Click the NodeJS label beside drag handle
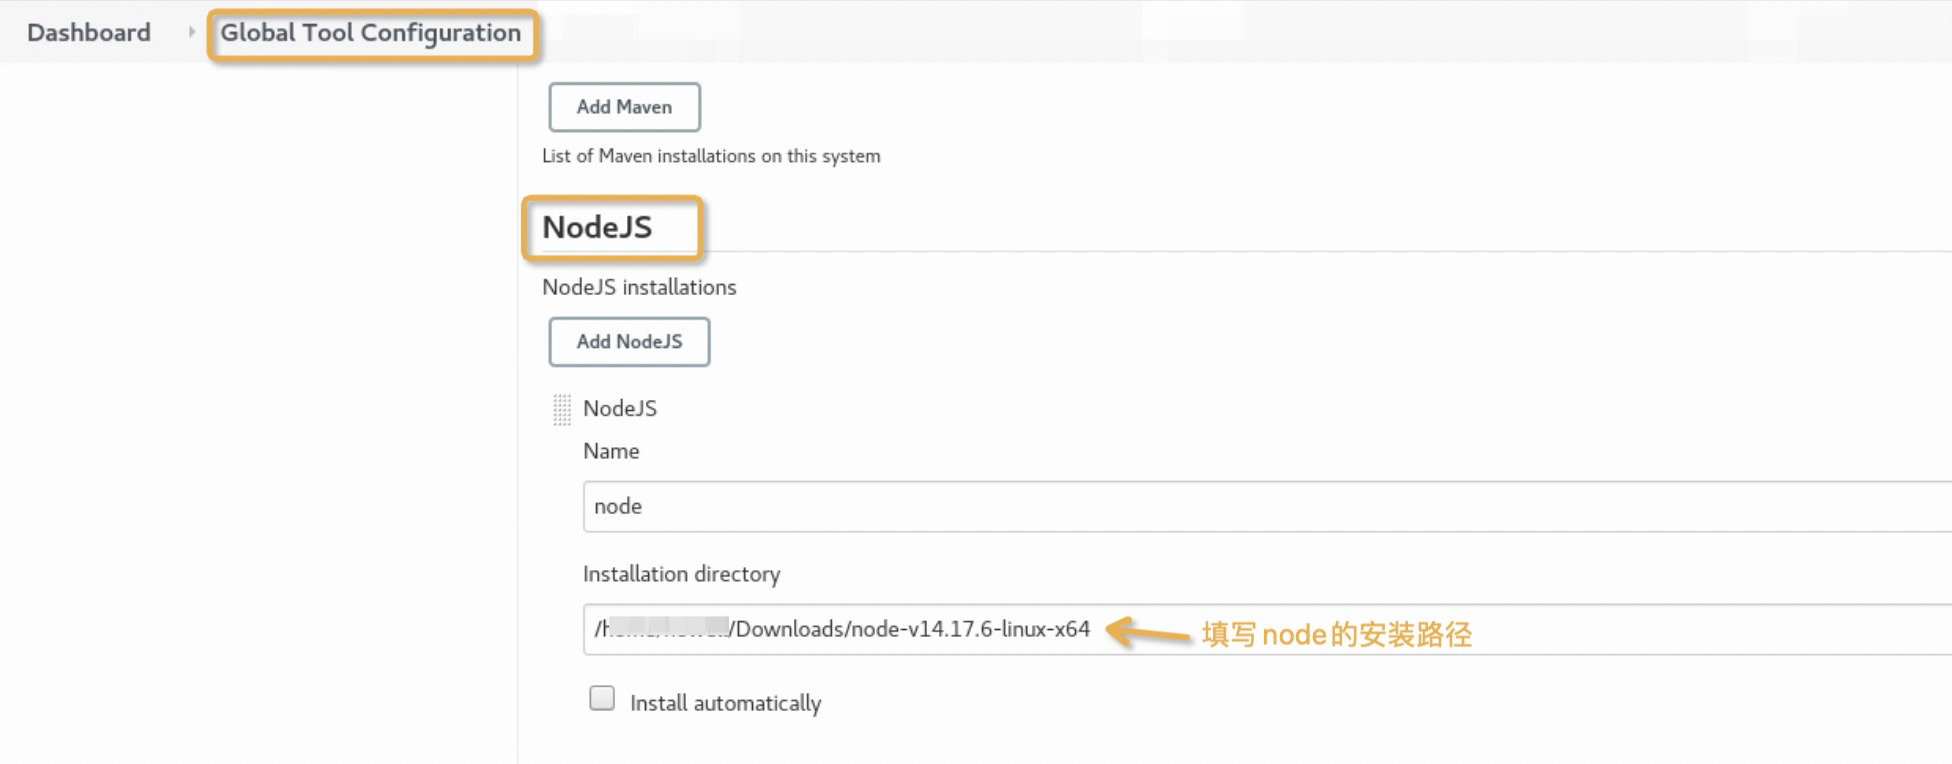 620,408
